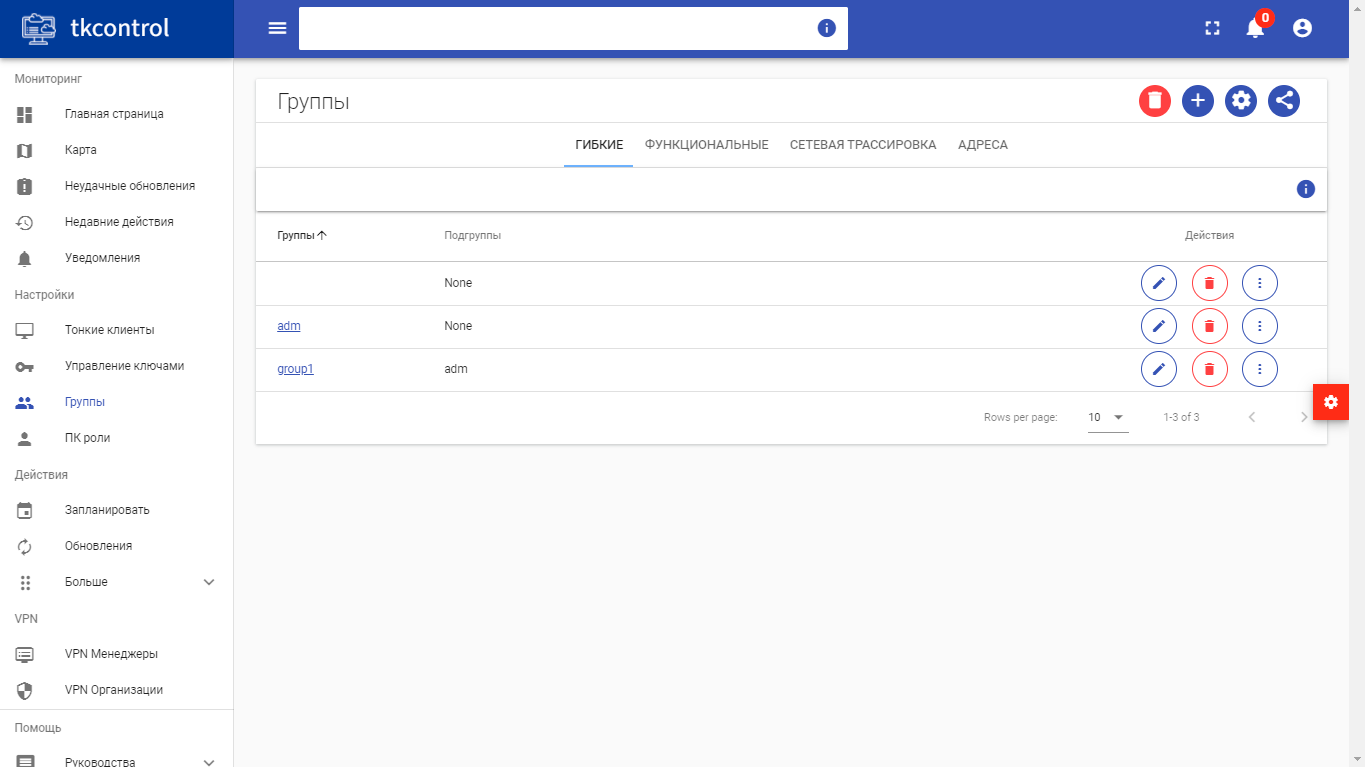Expand the Руководства menu
The height and width of the screenshot is (767, 1365).
coord(116,761)
